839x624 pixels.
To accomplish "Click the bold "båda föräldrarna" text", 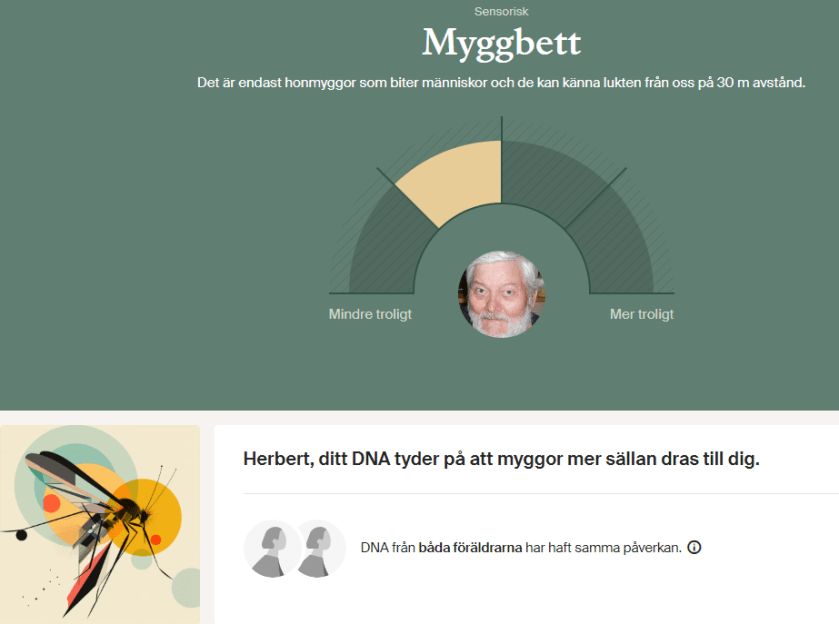I will pos(470,548).
